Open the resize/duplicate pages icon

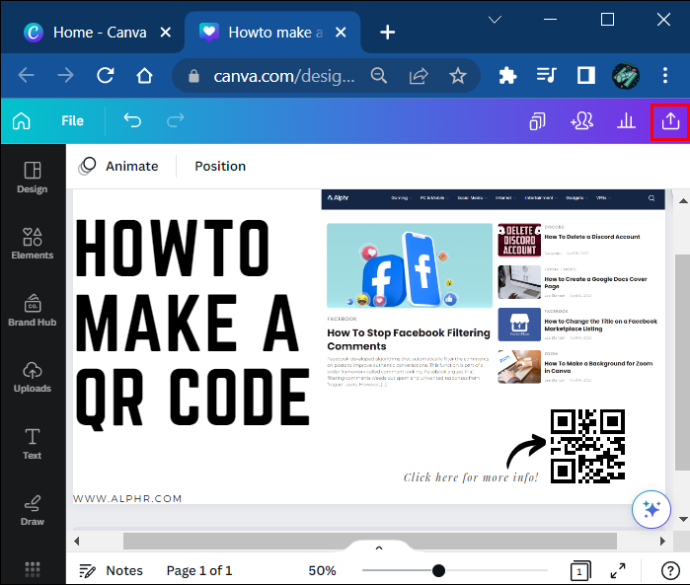pos(537,121)
